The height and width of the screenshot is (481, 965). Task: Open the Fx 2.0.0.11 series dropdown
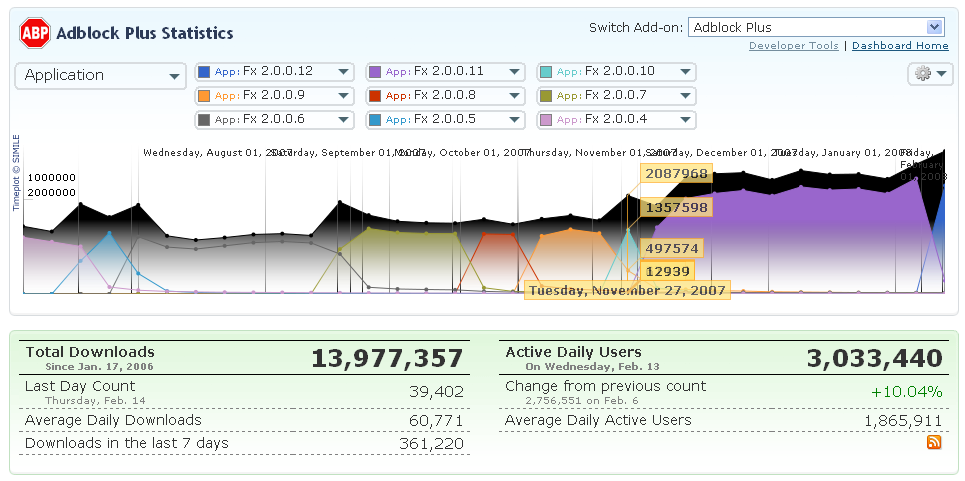446,71
